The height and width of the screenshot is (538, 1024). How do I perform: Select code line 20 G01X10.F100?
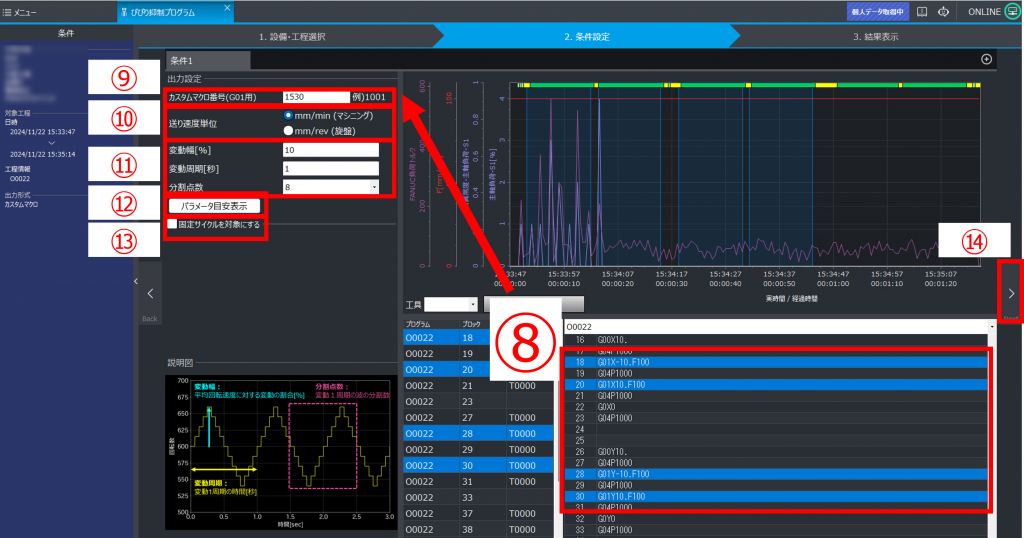pos(776,385)
